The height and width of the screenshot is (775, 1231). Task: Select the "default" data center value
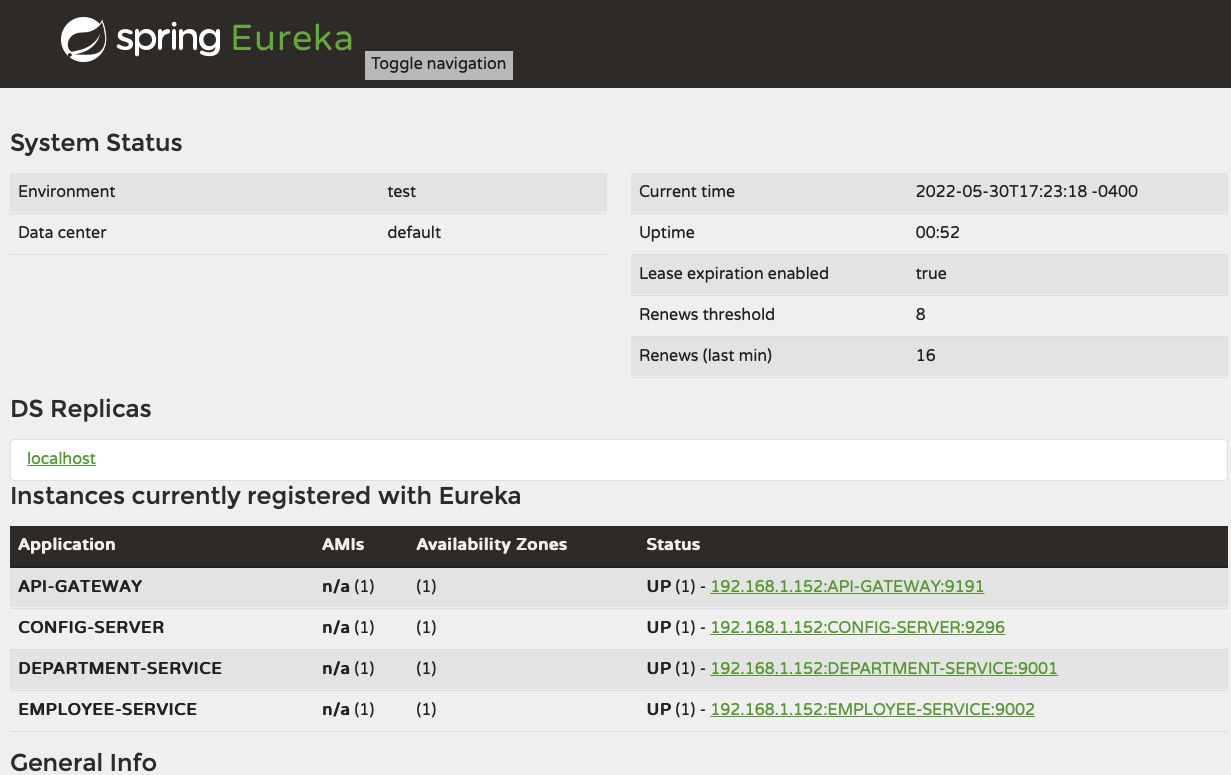pyautogui.click(x=414, y=232)
